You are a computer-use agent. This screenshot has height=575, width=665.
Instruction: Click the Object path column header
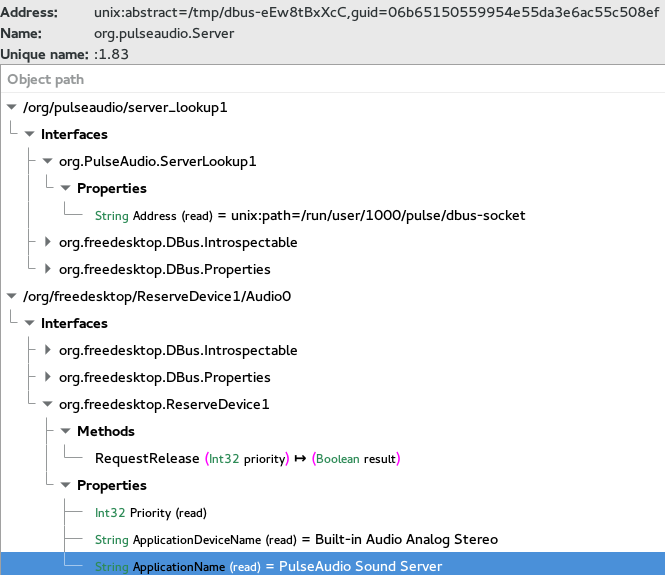(46, 80)
